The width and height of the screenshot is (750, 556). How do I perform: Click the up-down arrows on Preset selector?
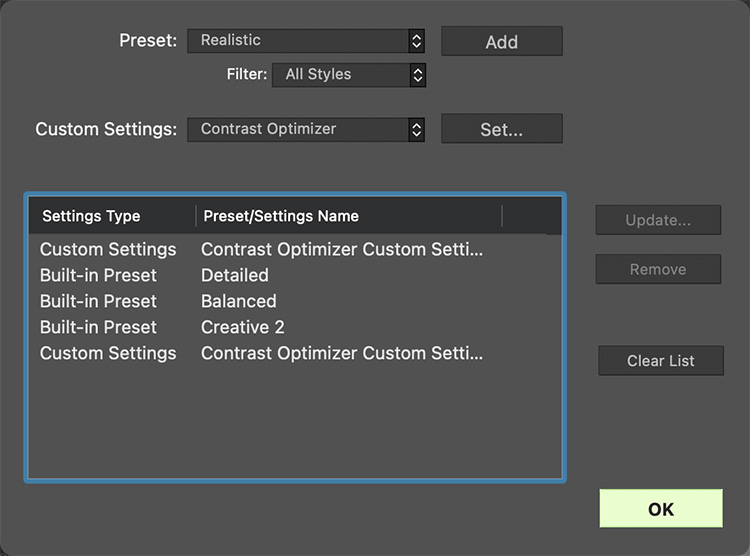tap(416, 41)
